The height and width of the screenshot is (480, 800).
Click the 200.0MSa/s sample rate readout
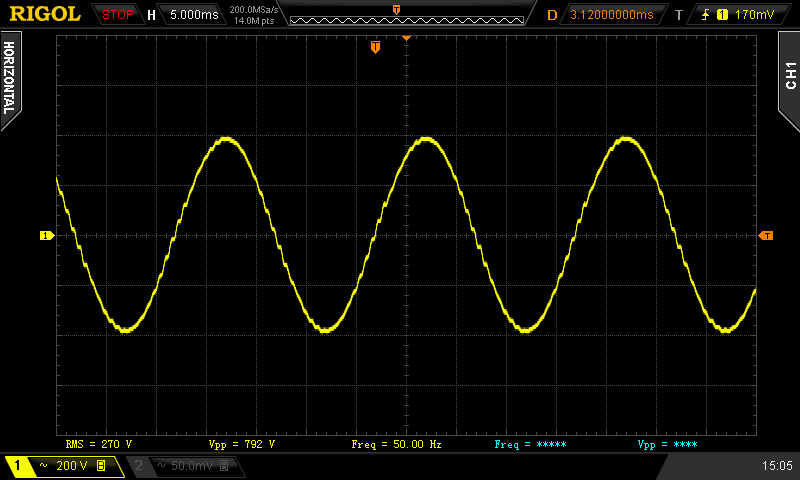pyautogui.click(x=255, y=10)
